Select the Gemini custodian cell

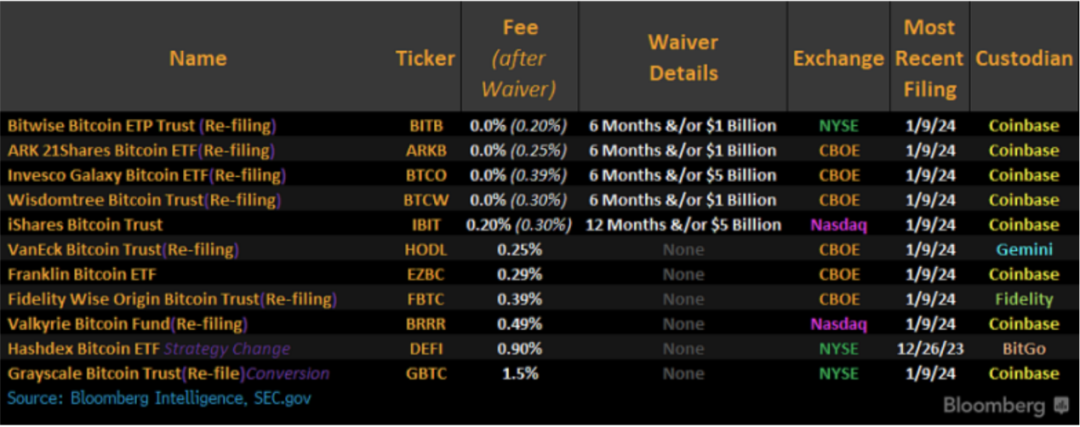[x=1023, y=250]
